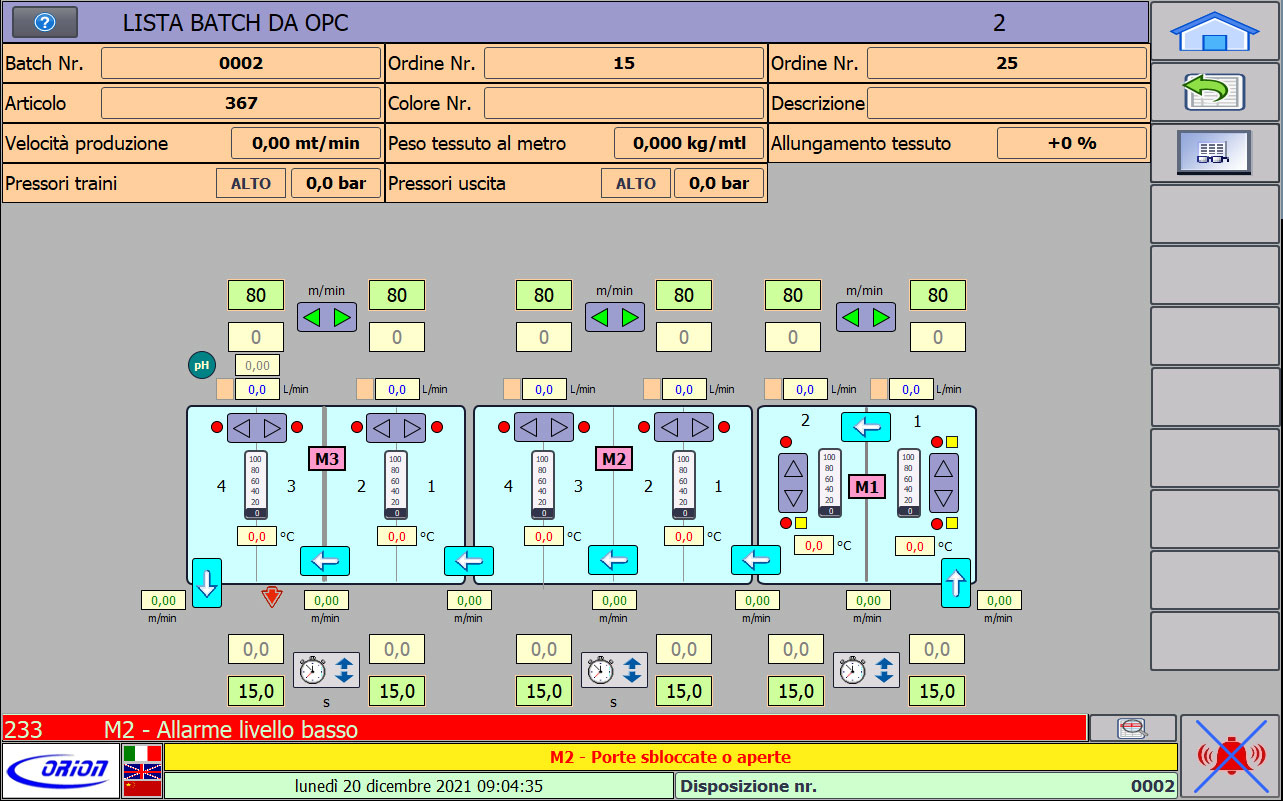
Task: Click the green return arrow icon
Action: (1214, 92)
